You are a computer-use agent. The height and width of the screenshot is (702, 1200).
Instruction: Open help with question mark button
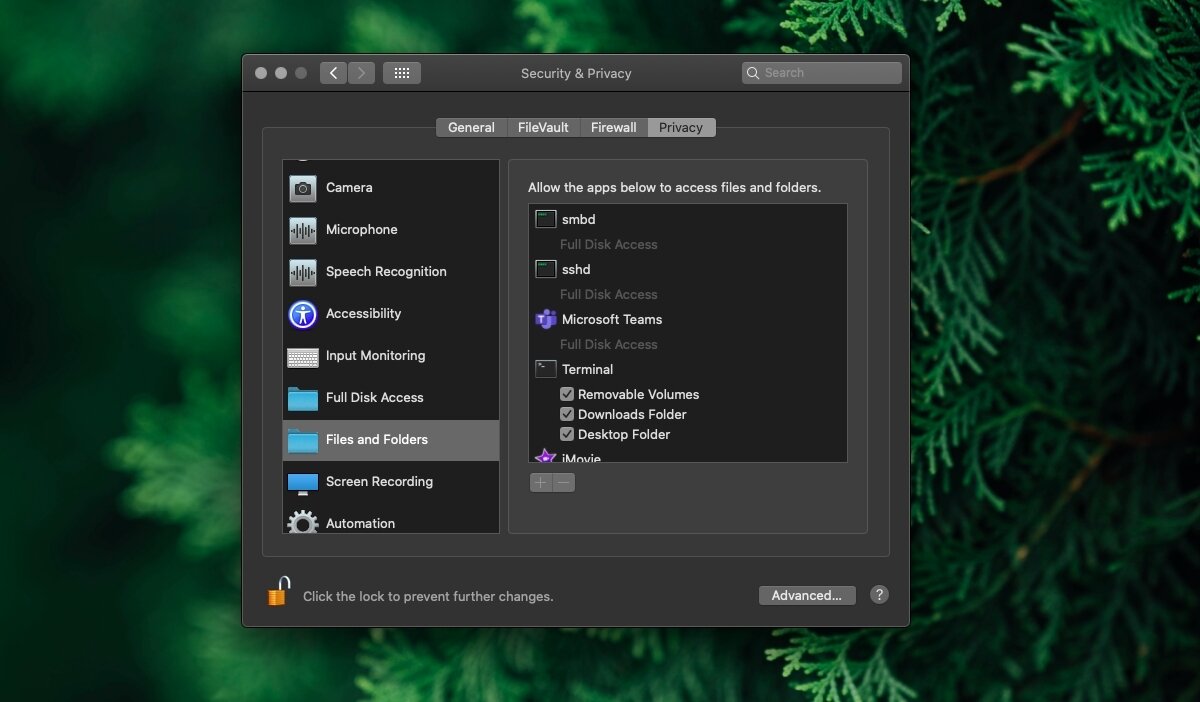tap(879, 594)
